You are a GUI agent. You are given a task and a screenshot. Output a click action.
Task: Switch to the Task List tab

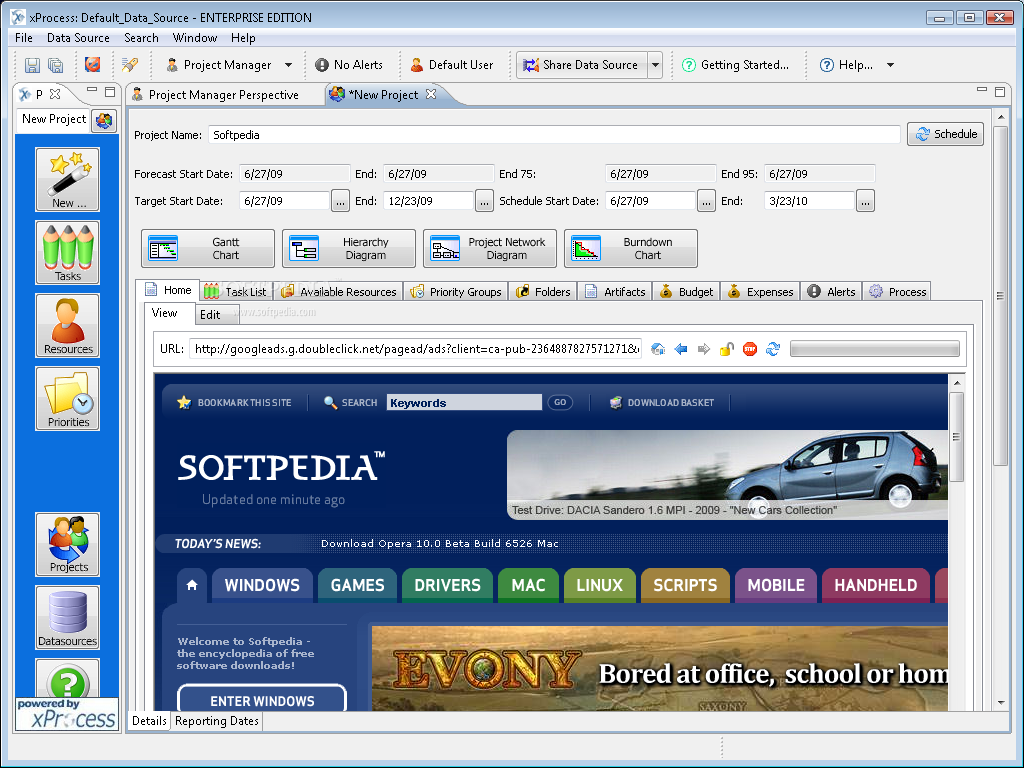click(x=235, y=291)
